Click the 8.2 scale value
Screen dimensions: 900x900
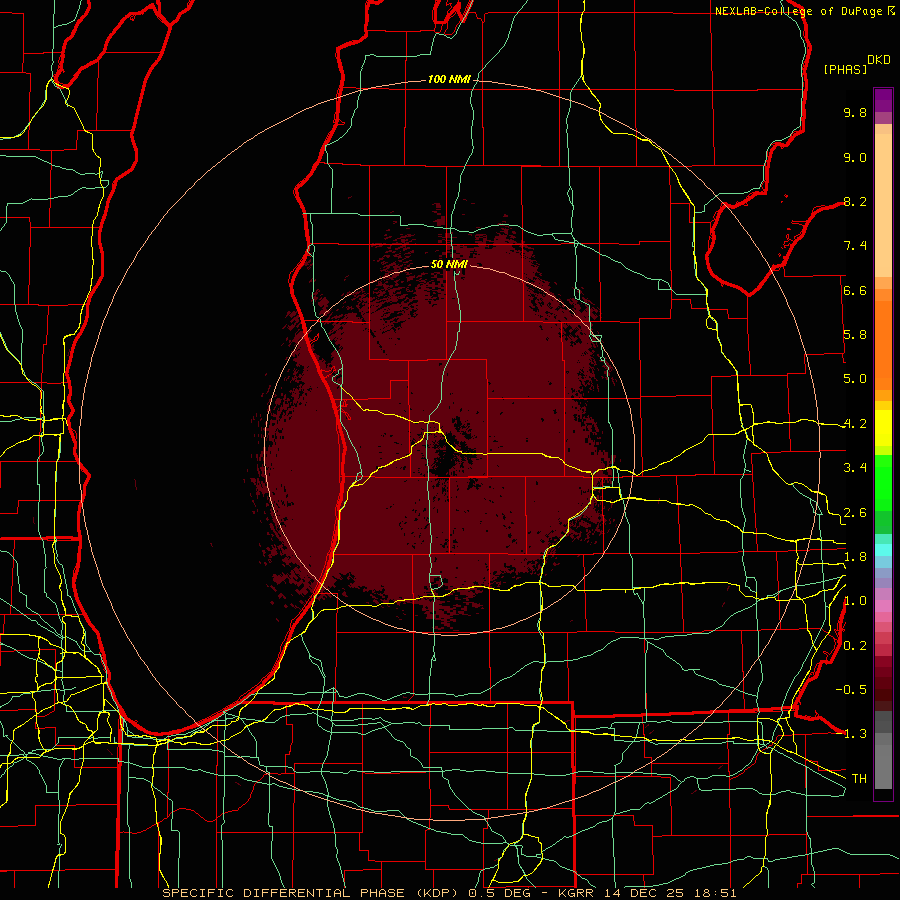[x=855, y=201]
